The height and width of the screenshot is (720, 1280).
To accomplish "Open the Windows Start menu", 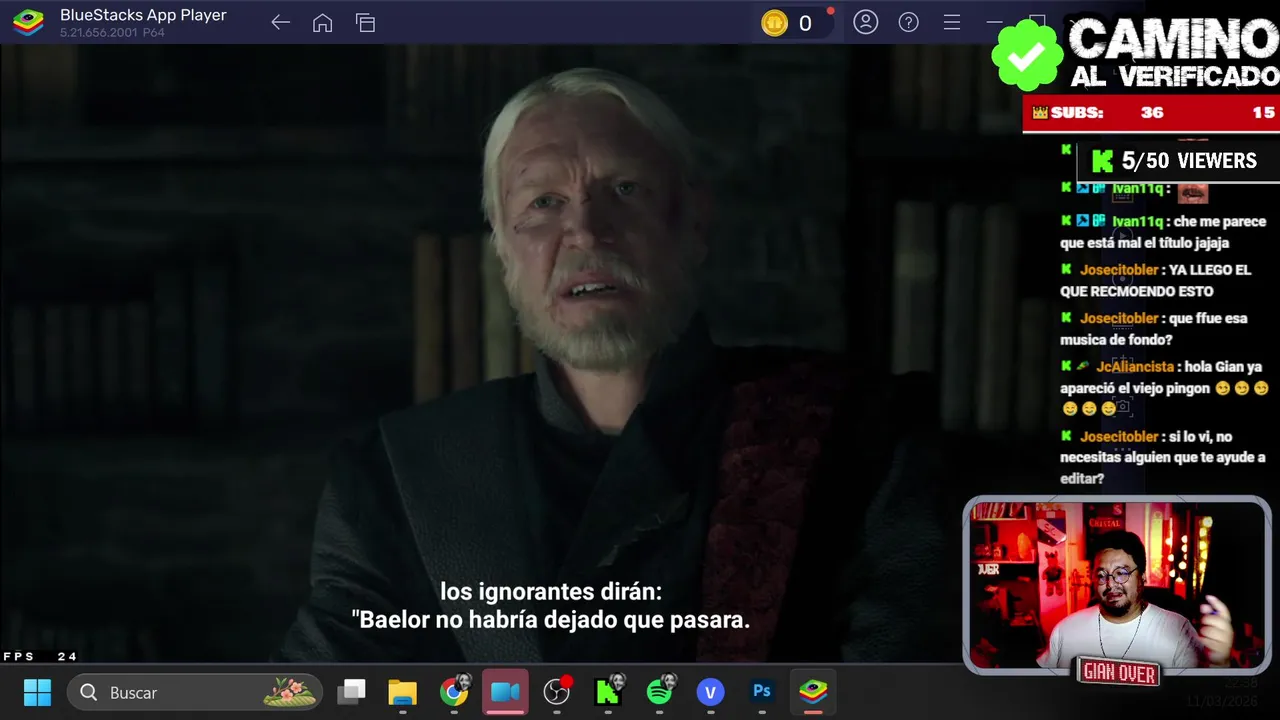I will pyautogui.click(x=37, y=692).
